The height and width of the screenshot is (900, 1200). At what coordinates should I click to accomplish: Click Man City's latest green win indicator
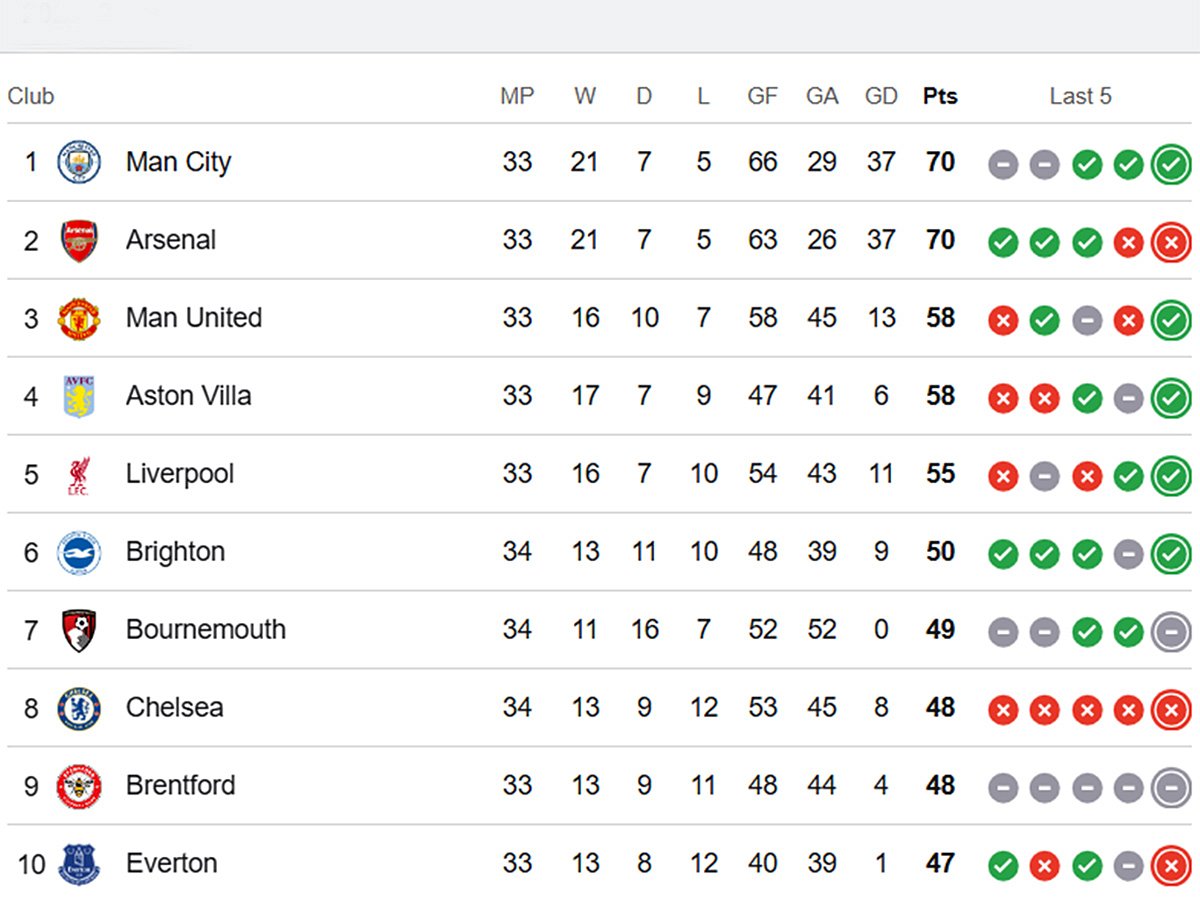click(x=1170, y=162)
